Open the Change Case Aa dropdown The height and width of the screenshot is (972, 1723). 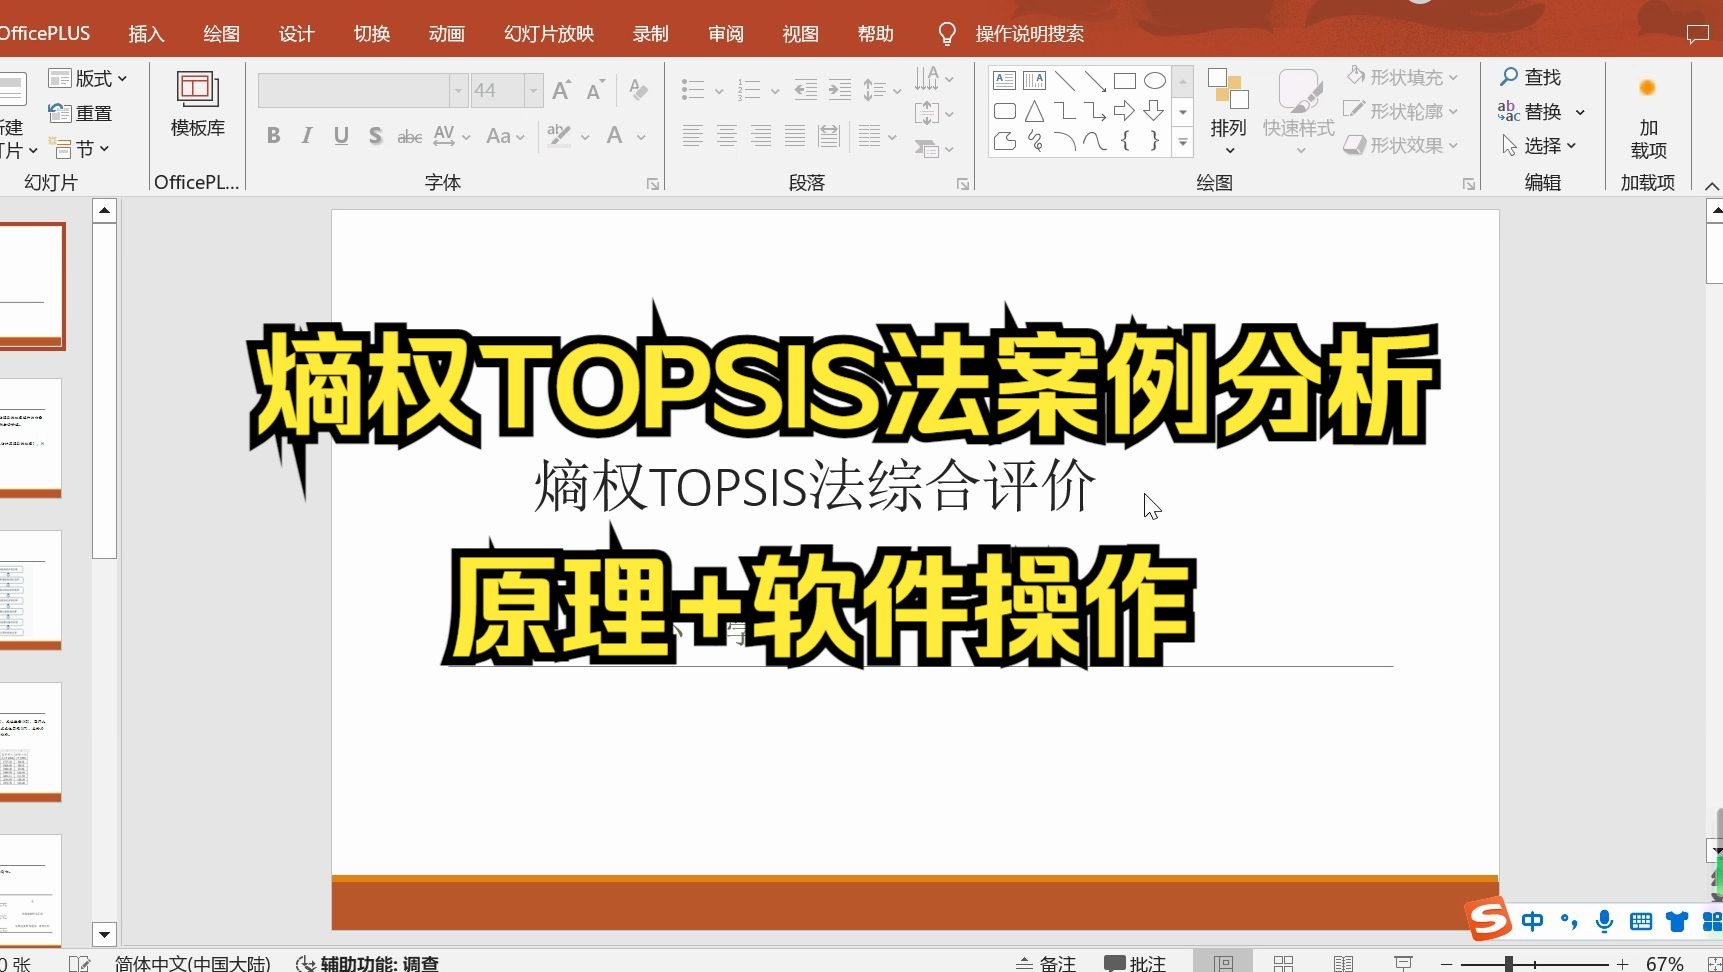[505, 136]
